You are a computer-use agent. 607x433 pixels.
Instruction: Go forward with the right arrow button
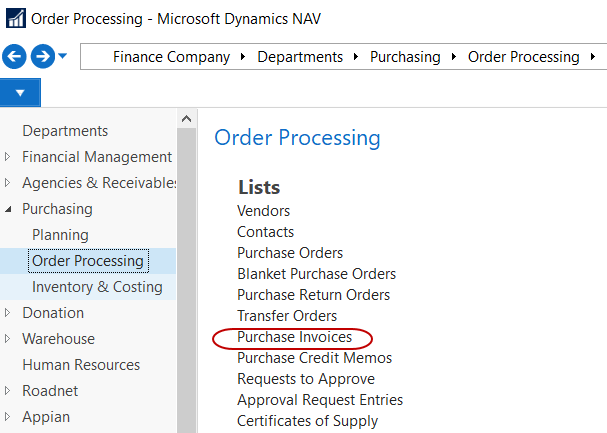coord(43,56)
